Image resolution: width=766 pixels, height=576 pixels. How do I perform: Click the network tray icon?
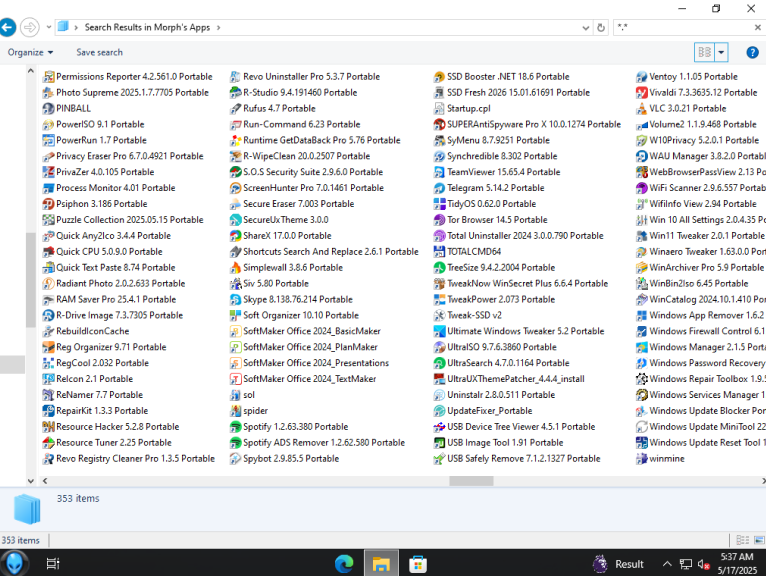click(x=685, y=564)
